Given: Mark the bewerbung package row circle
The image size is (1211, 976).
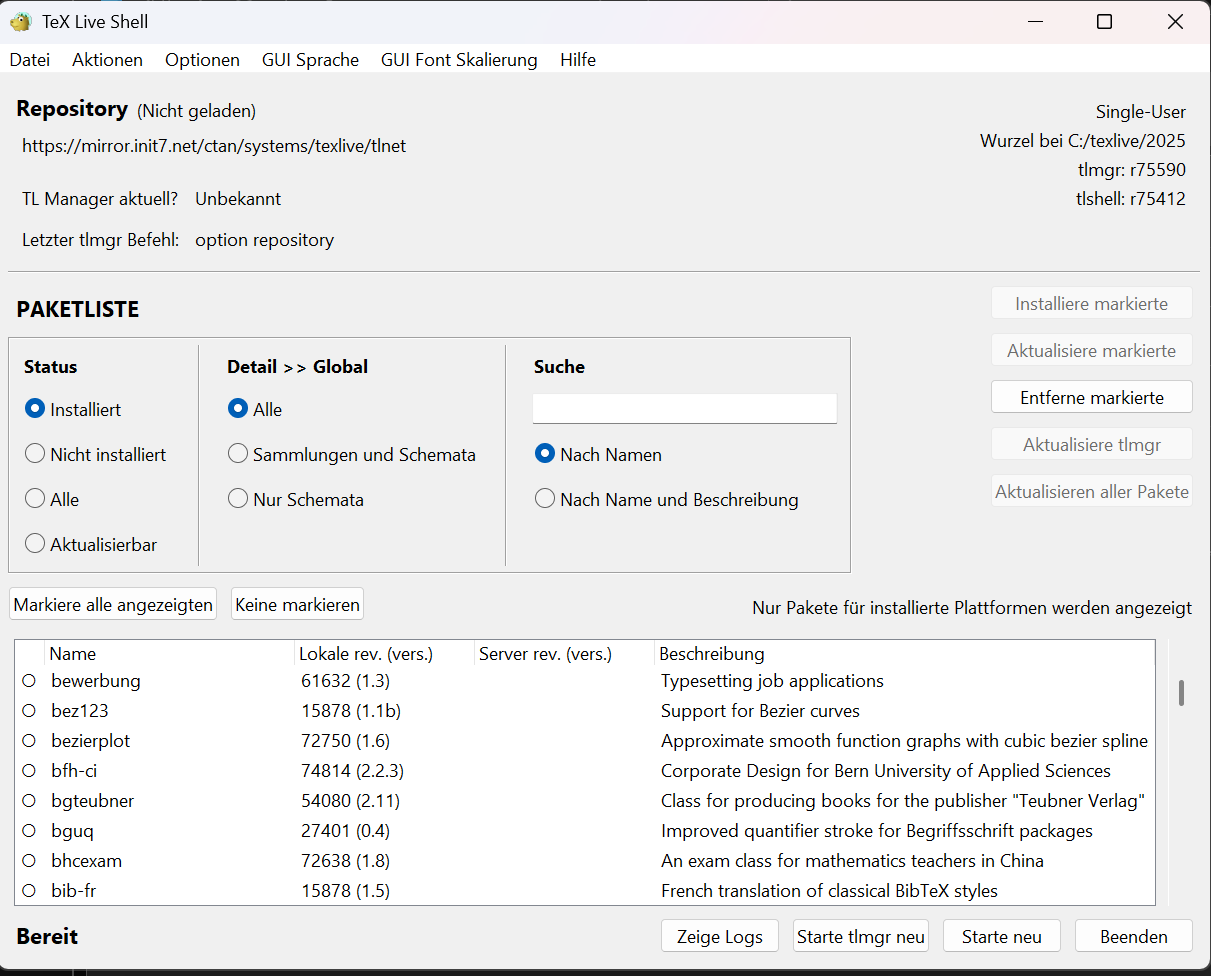Looking at the screenshot, I should click(29, 681).
